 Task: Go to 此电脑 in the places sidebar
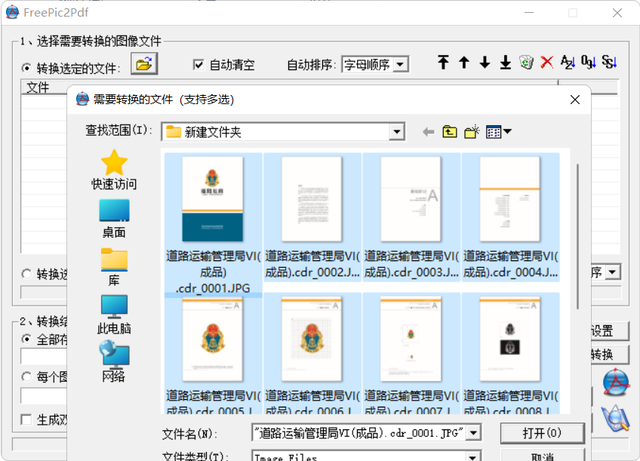(x=114, y=314)
